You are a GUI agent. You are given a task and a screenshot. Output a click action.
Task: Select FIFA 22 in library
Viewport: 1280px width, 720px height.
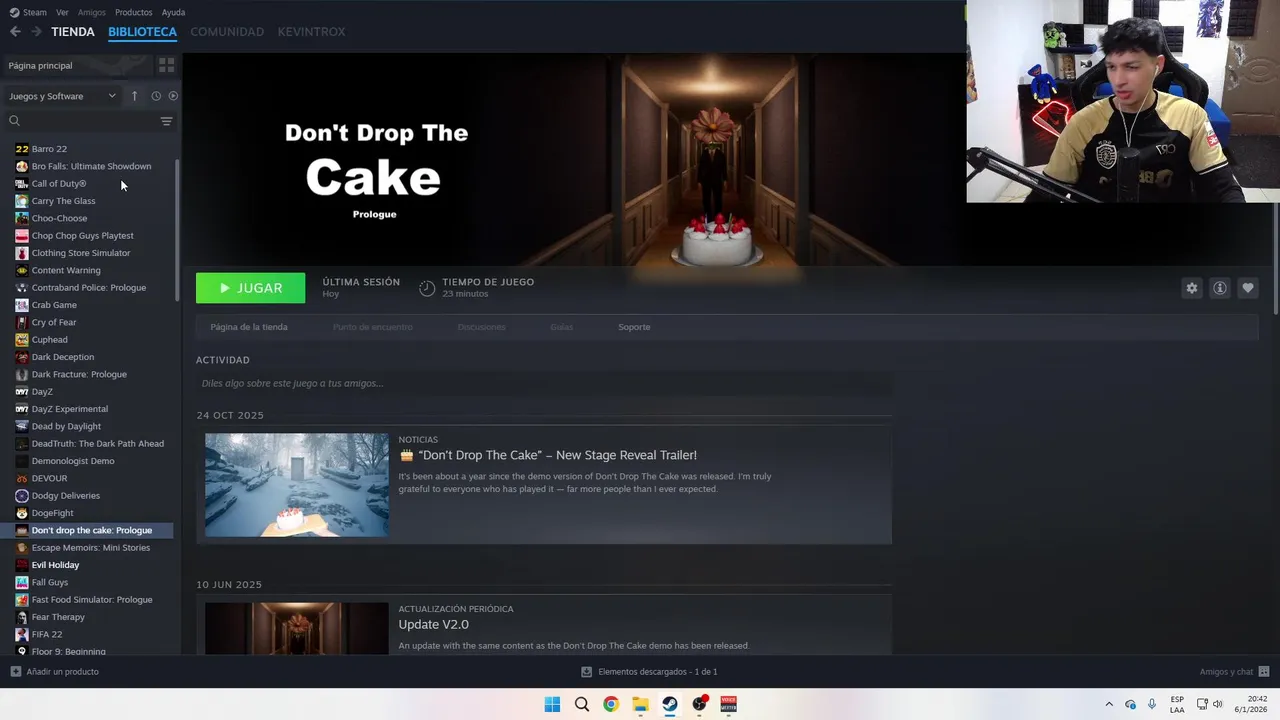pyautogui.click(x=46, y=634)
